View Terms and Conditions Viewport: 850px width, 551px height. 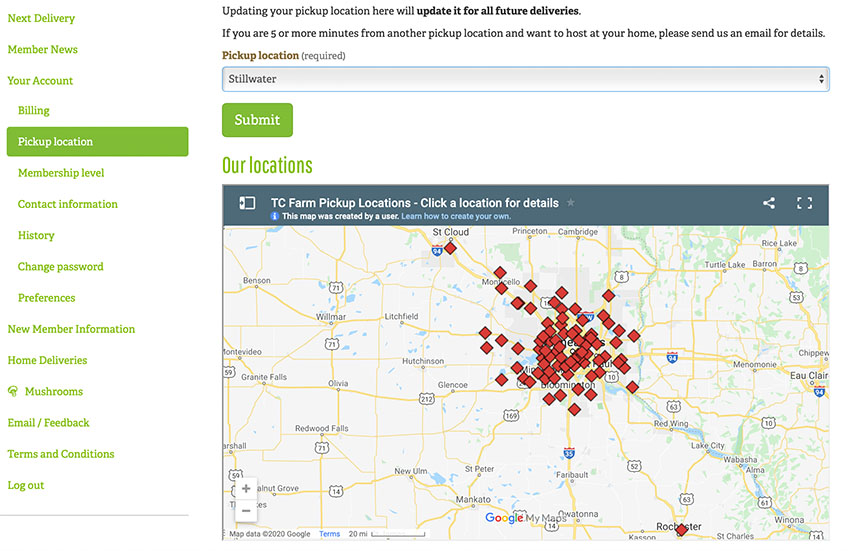pos(61,454)
